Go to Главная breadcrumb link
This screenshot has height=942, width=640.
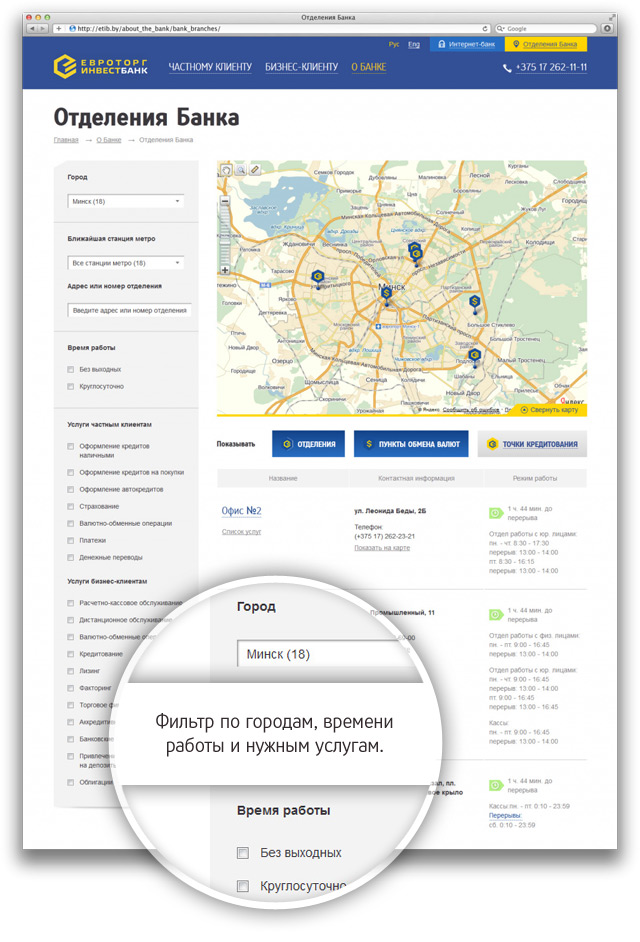pos(66,140)
